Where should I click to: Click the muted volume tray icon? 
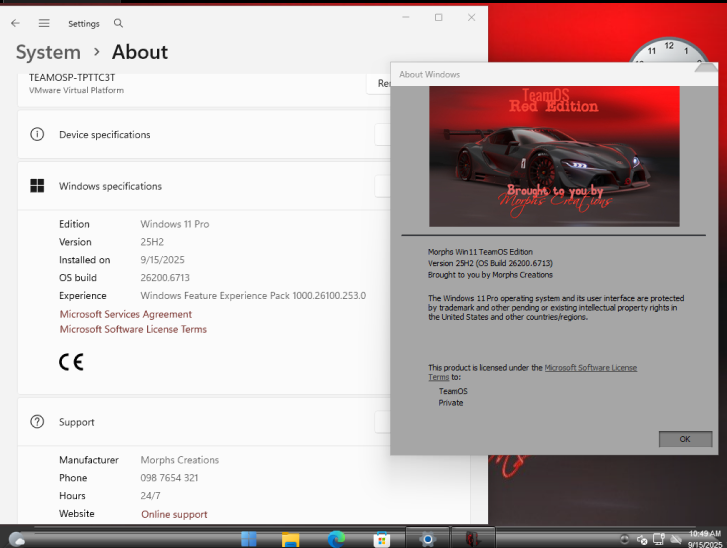coord(642,540)
